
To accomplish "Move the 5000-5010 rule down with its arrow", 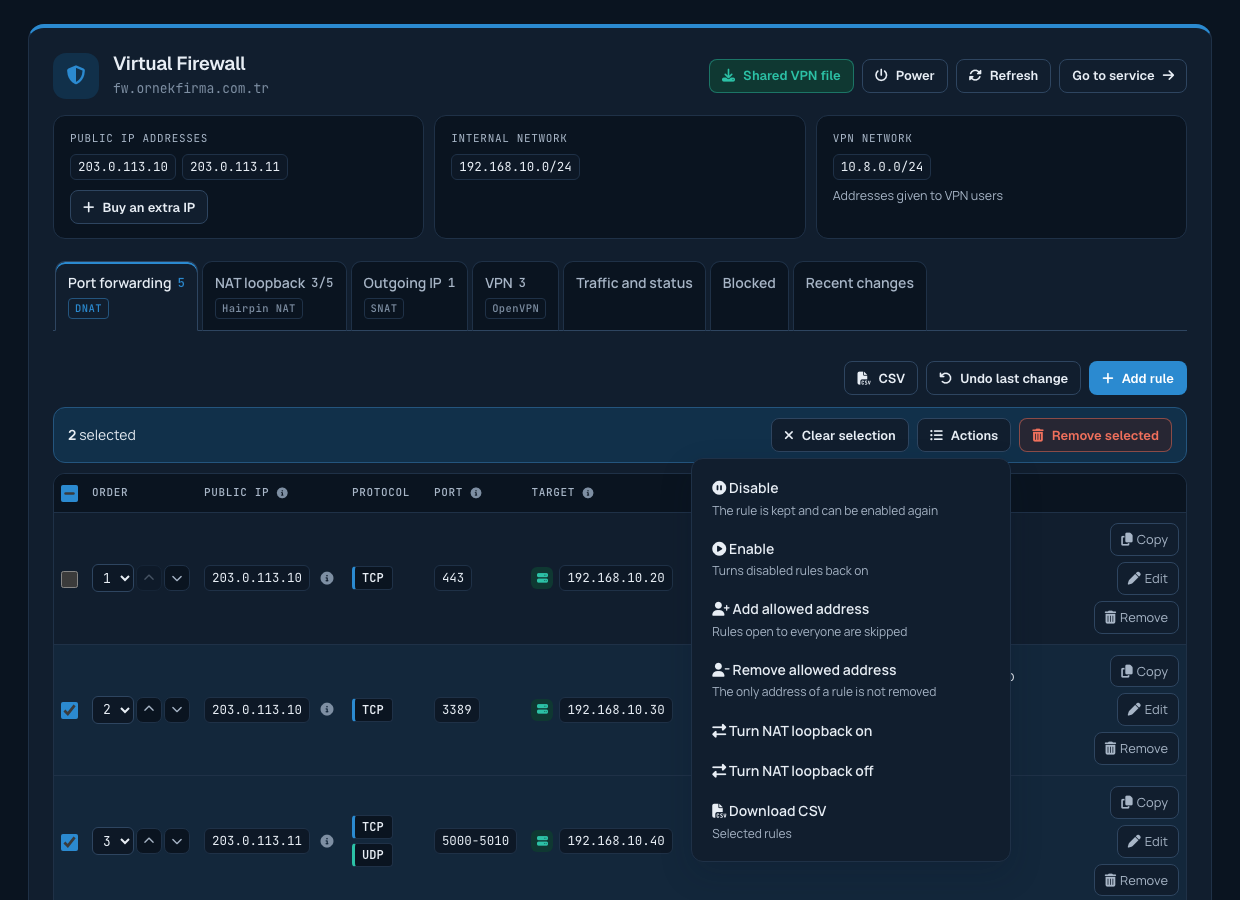I will pyautogui.click(x=177, y=841).
